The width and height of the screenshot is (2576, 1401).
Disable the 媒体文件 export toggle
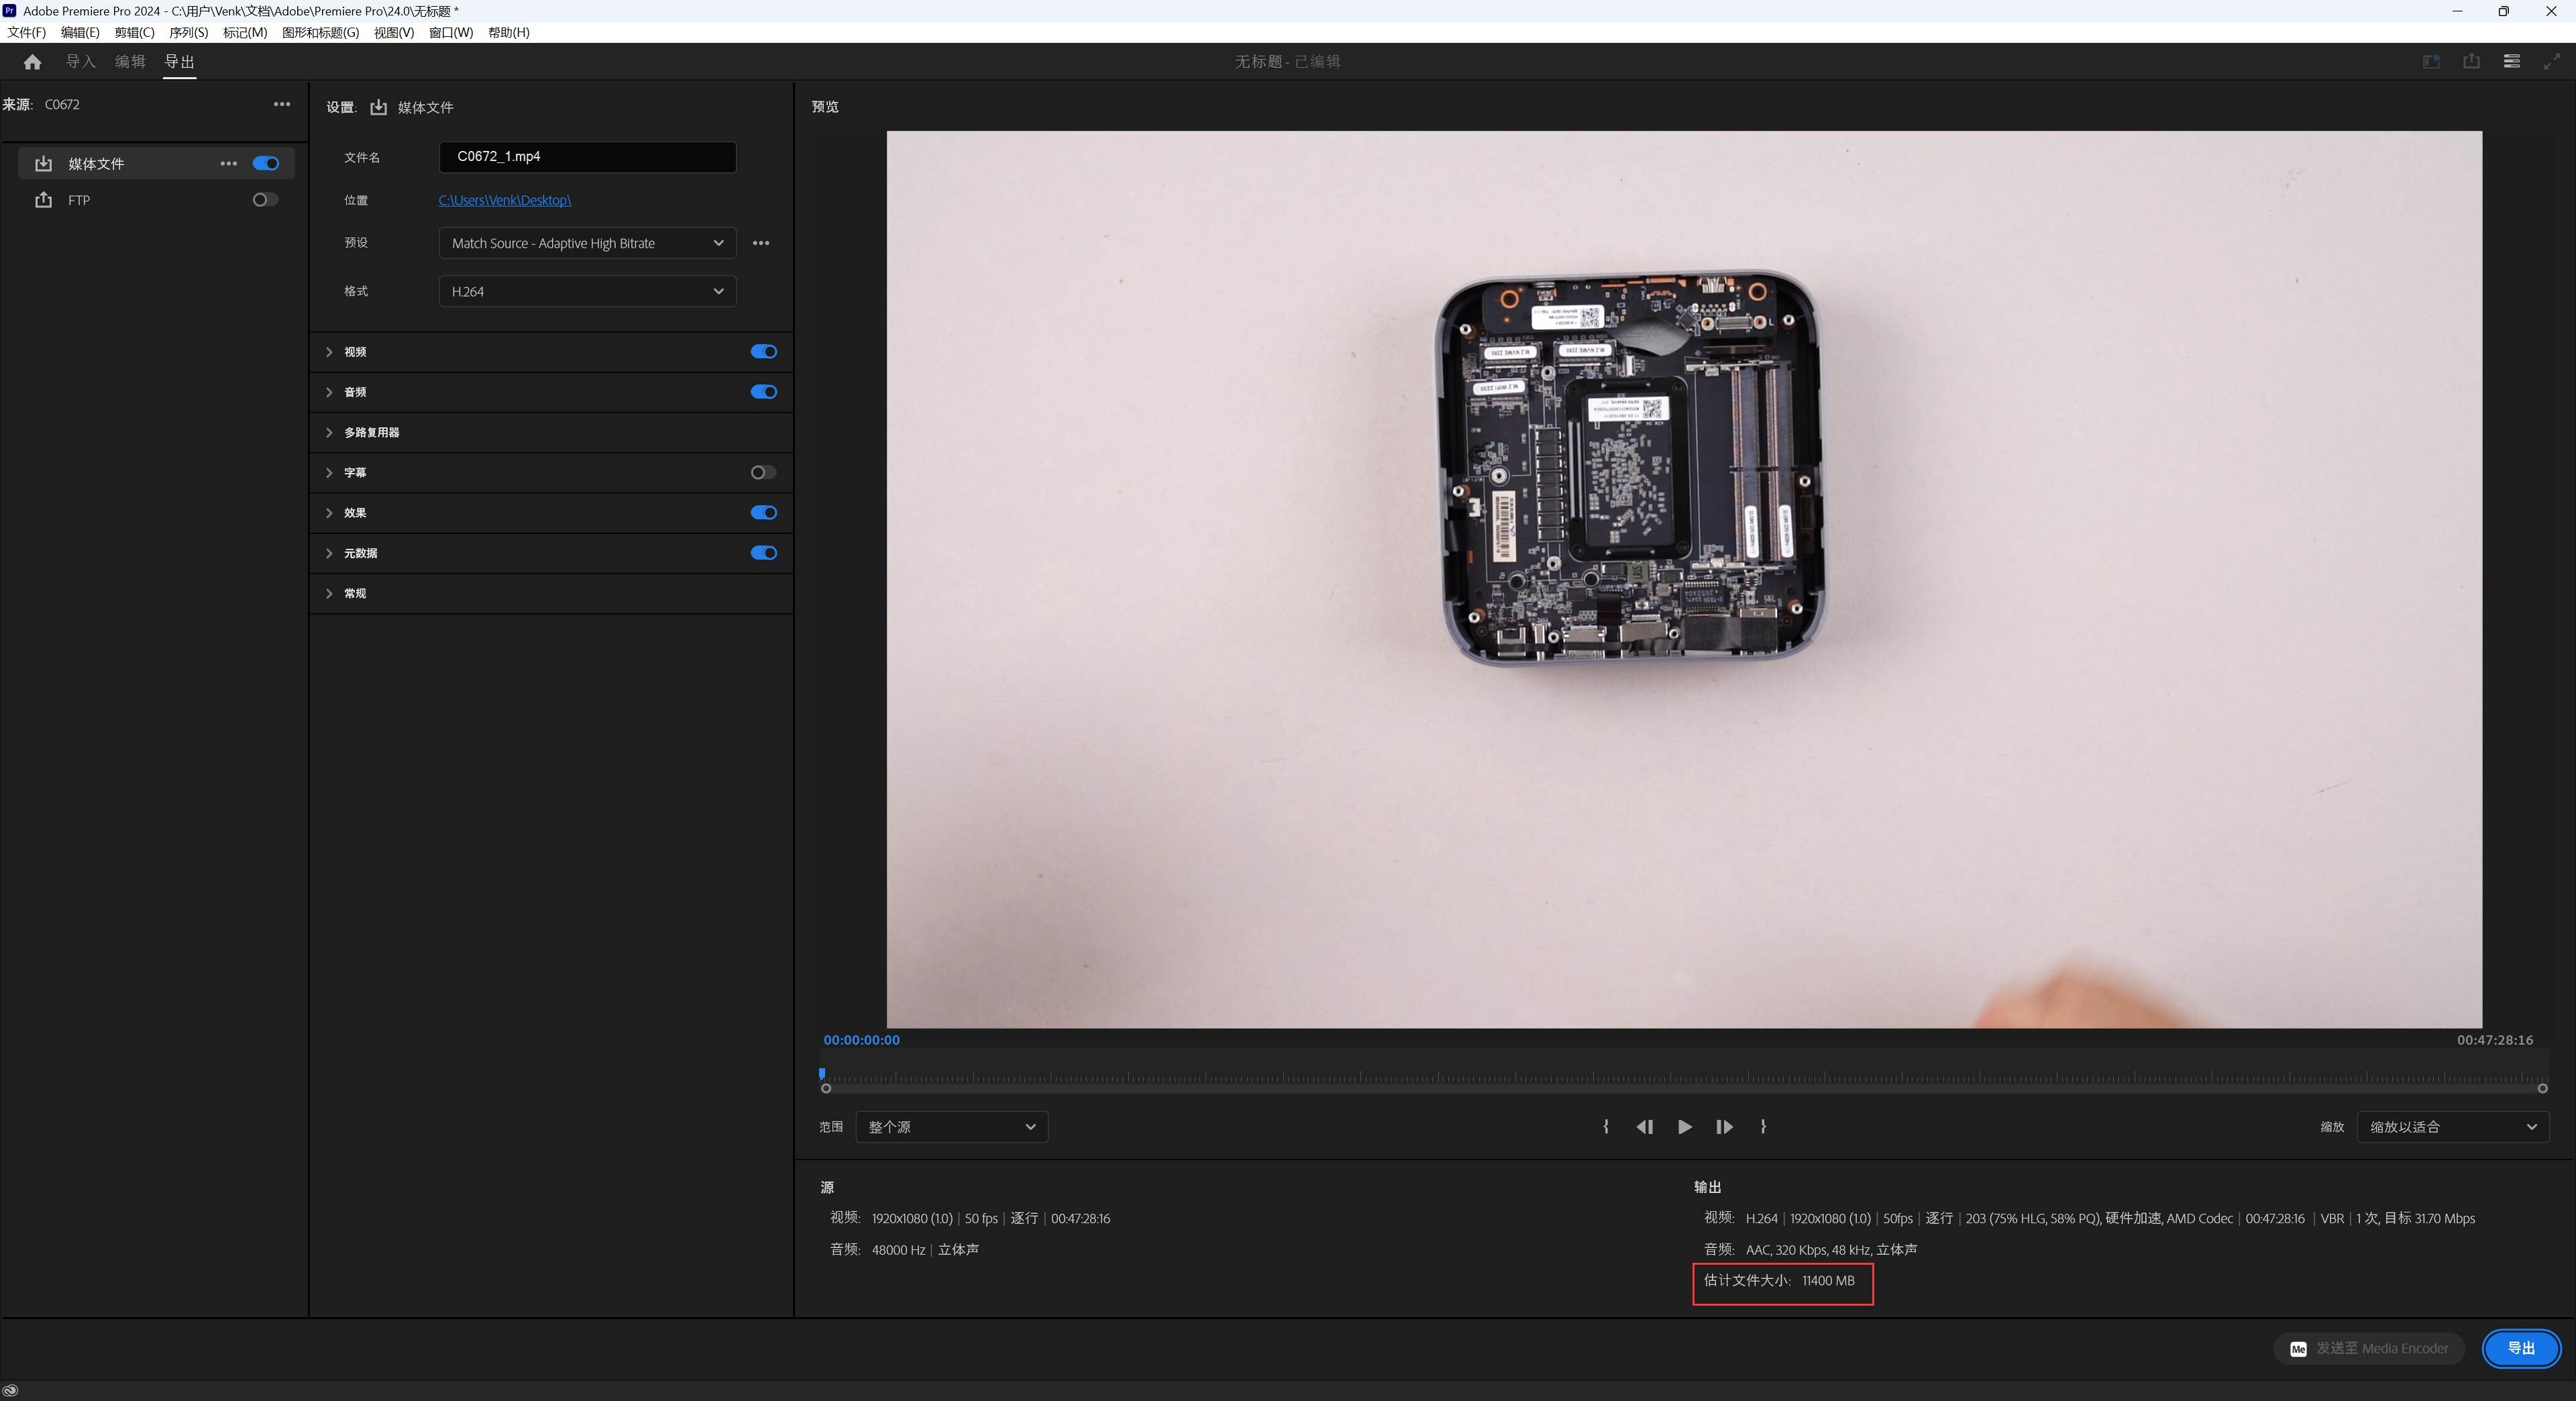click(x=266, y=163)
